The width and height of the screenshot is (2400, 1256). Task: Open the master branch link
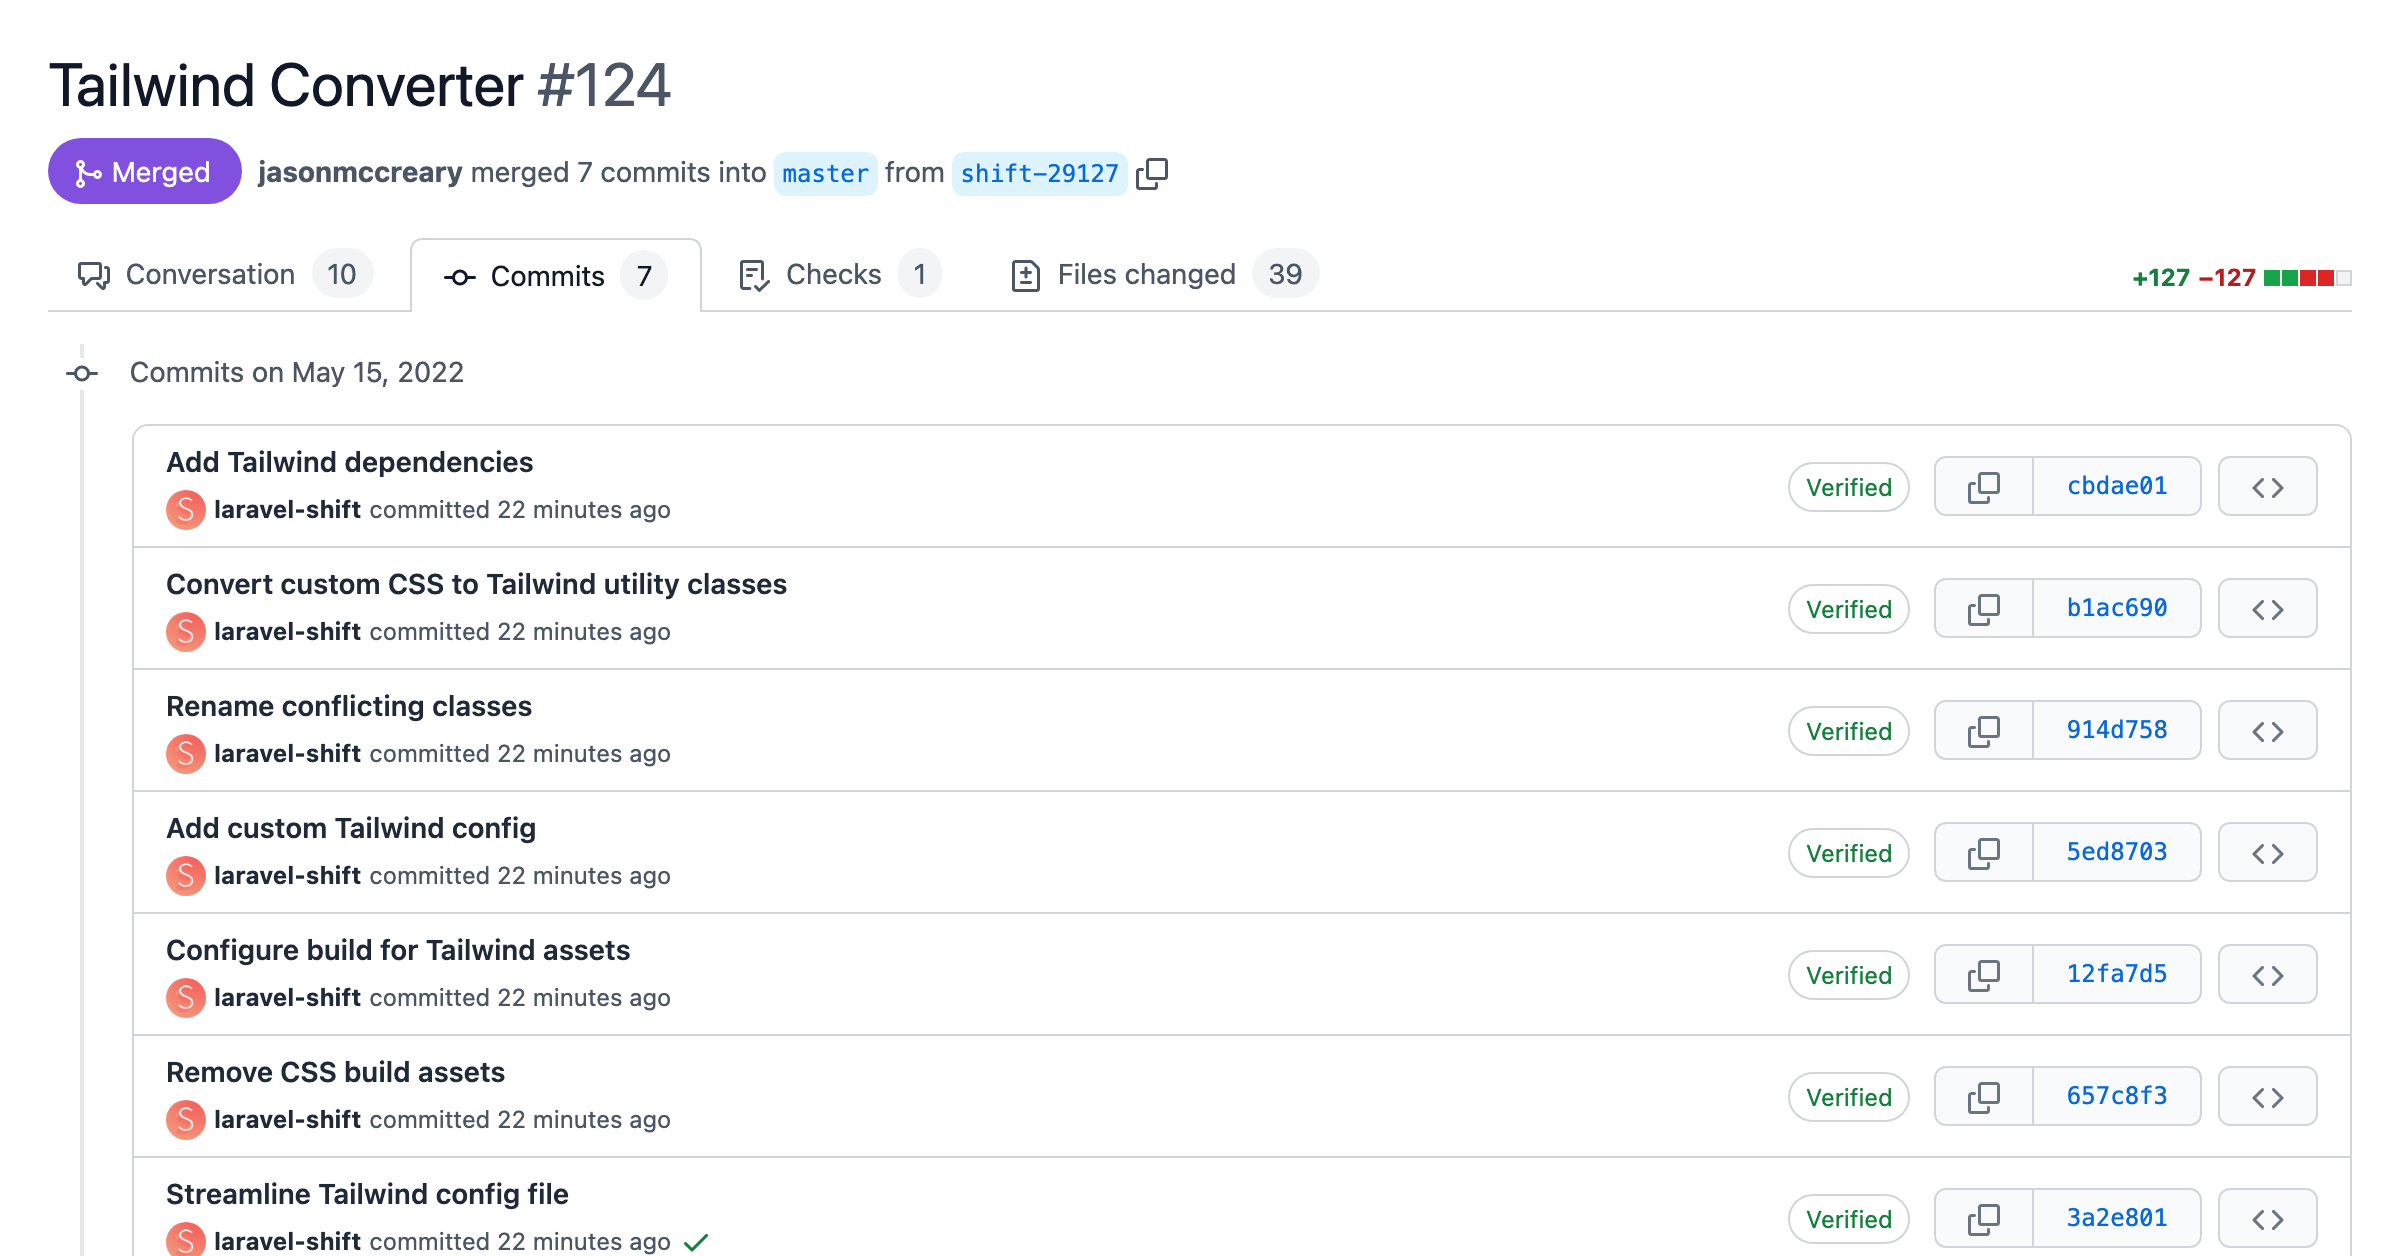click(x=825, y=174)
